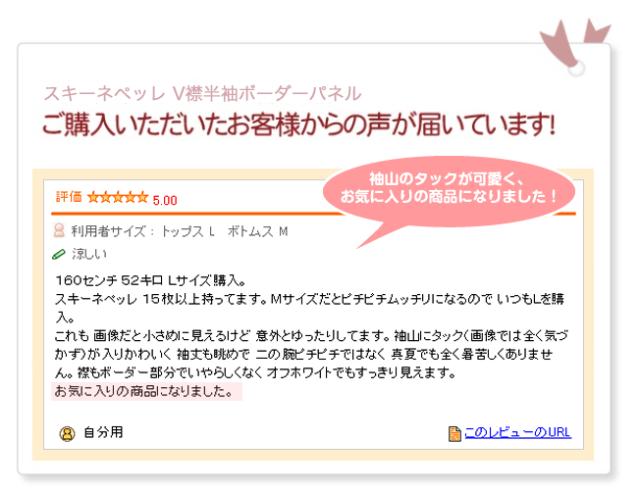The image size is (640, 490).
Task: Click the highlighted sentence お気に入りの商品になりました。
Action: (146, 391)
